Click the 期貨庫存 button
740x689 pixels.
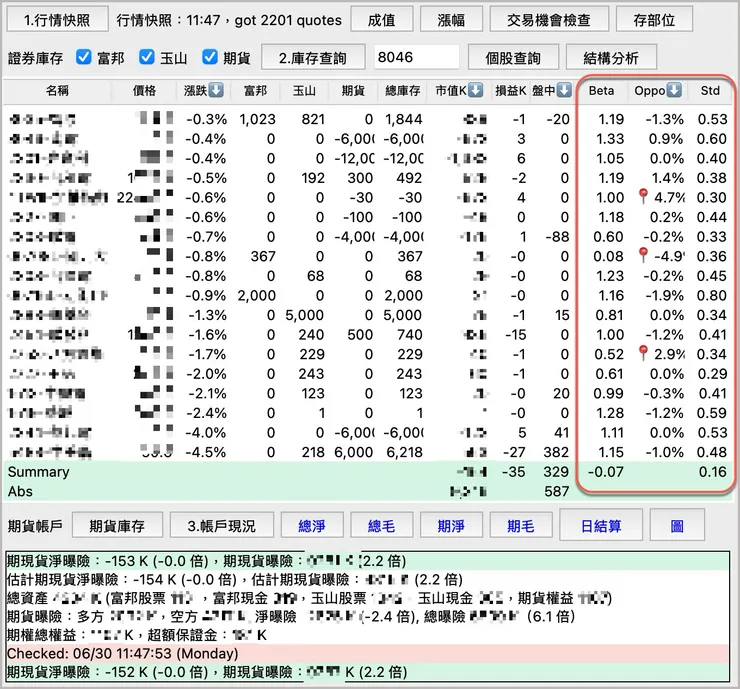[117, 526]
